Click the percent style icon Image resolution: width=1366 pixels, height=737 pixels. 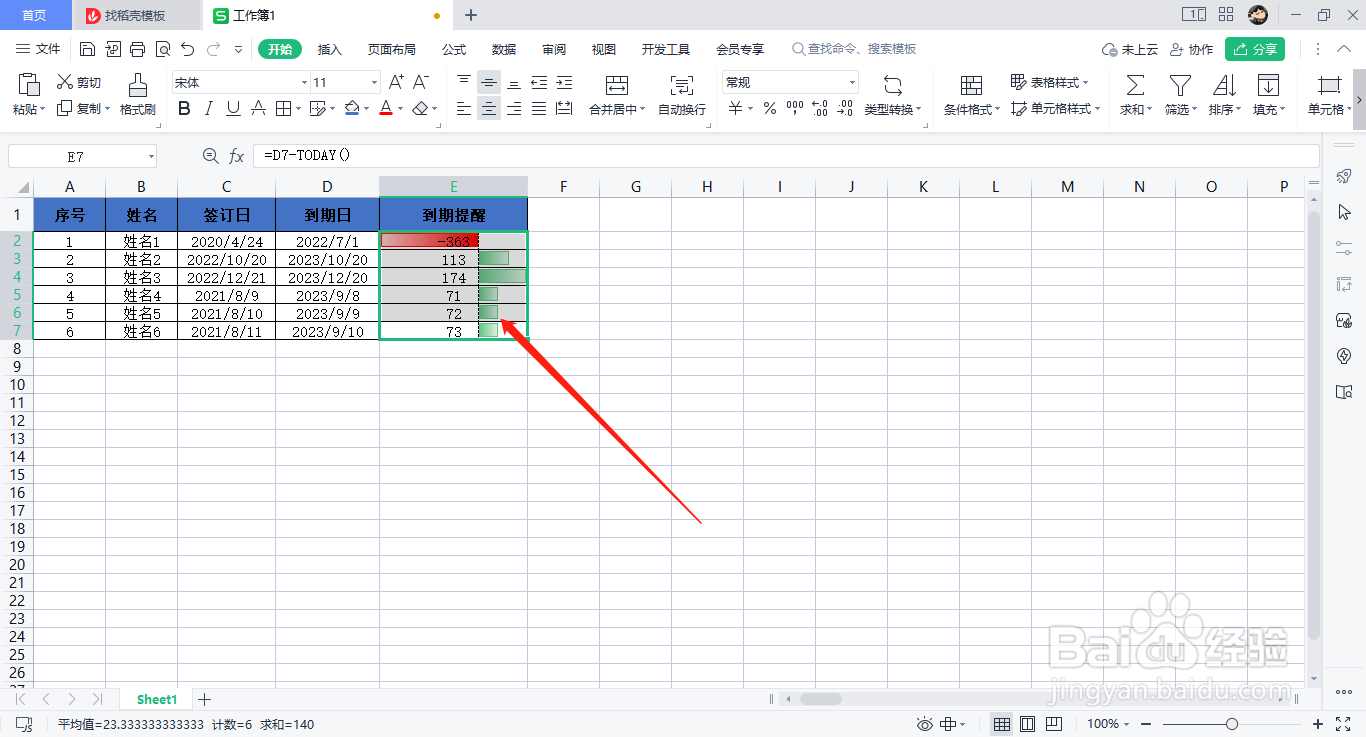tap(770, 108)
